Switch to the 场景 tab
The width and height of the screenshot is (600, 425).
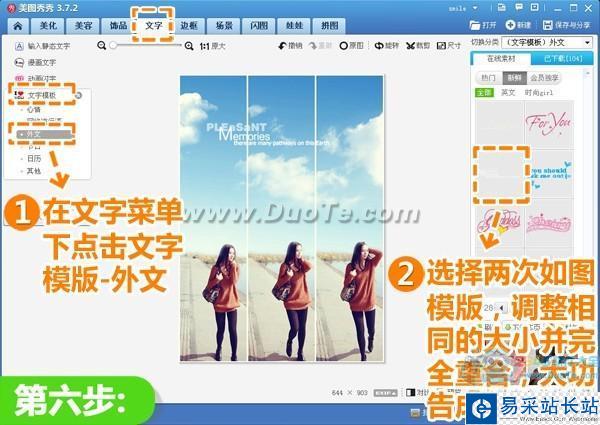click(x=224, y=26)
